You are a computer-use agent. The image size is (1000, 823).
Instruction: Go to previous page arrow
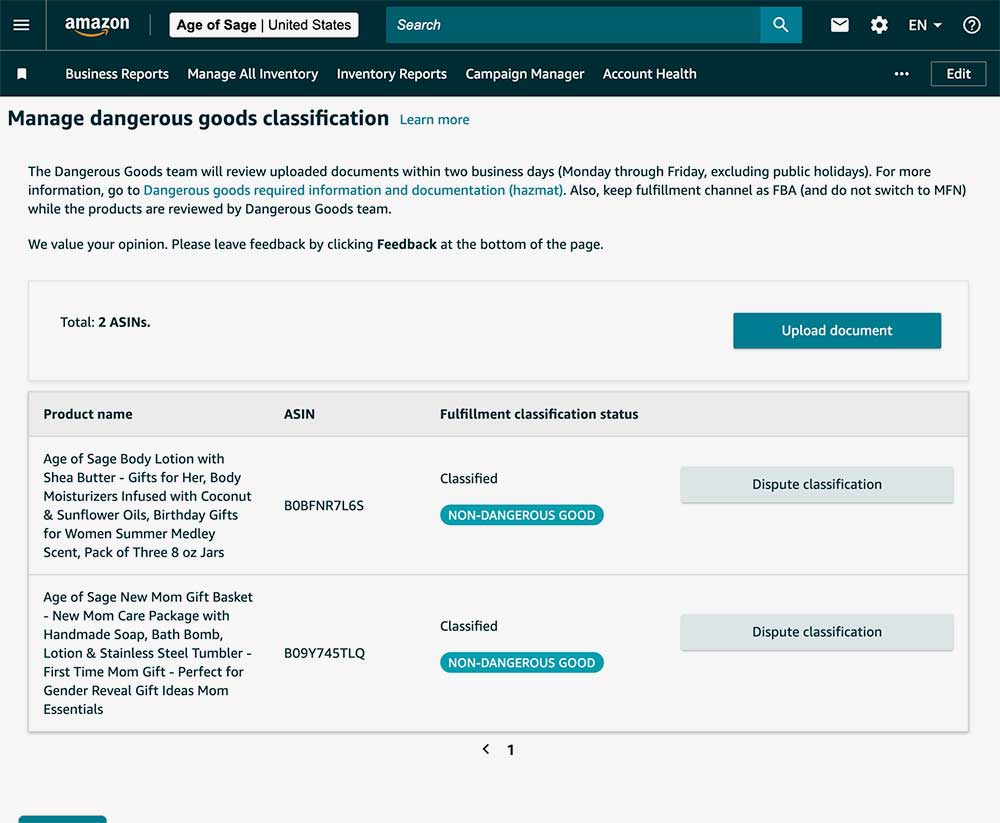click(x=486, y=749)
